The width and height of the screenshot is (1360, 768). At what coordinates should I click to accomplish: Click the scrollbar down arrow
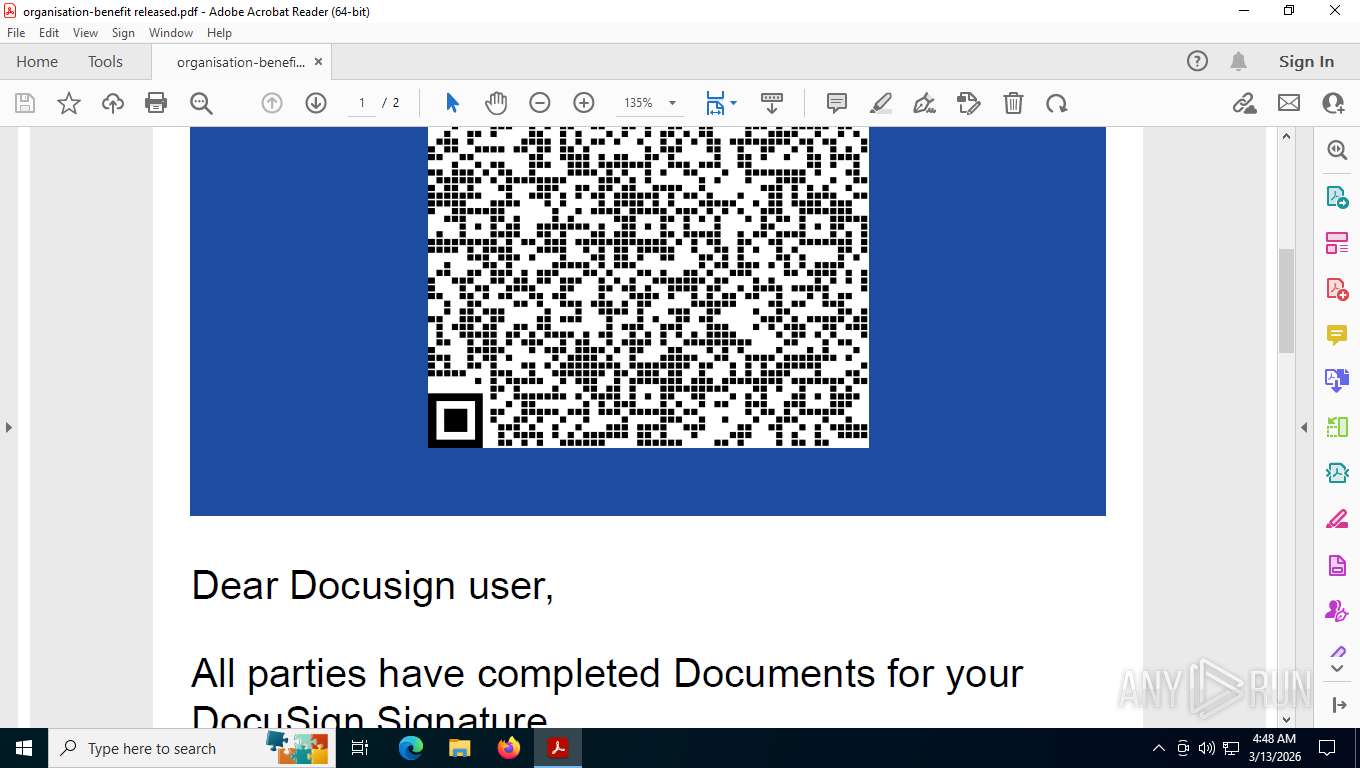point(1287,718)
